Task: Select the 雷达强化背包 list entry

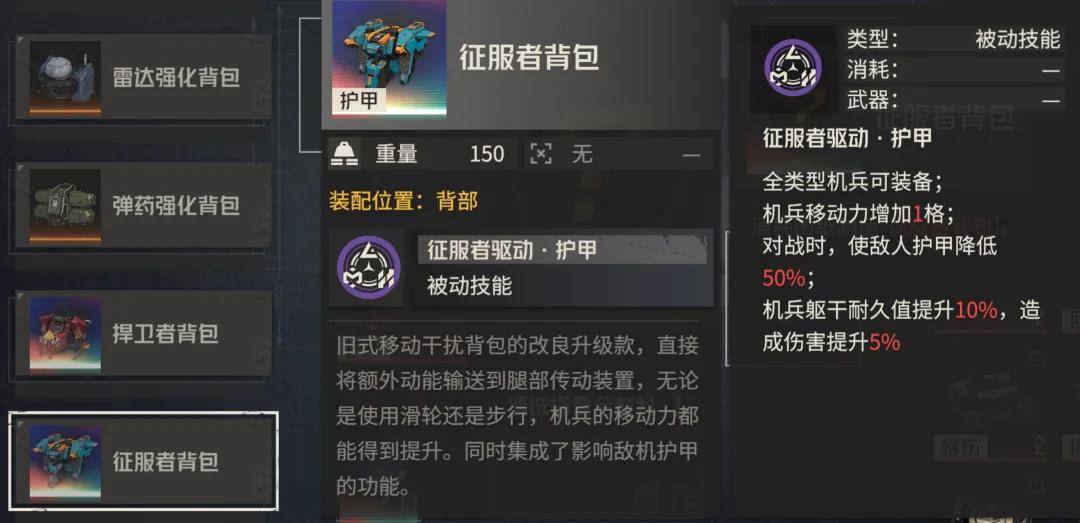Action: point(143,78)
